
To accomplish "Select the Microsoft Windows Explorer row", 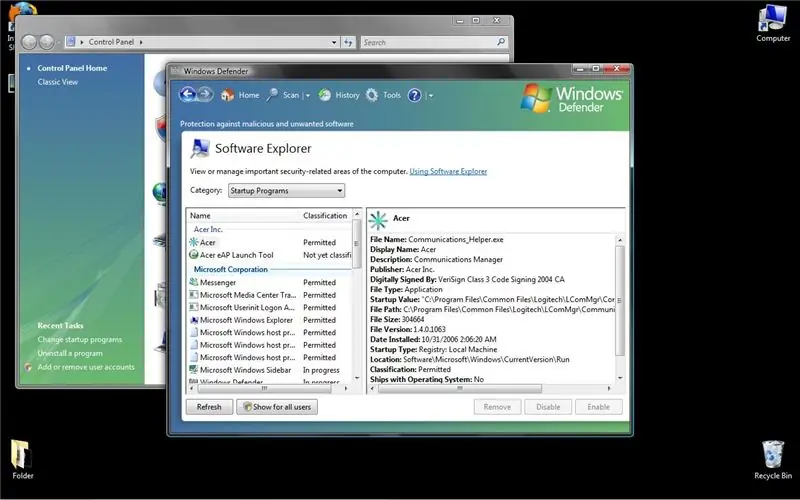I will [x=270, y=320].
